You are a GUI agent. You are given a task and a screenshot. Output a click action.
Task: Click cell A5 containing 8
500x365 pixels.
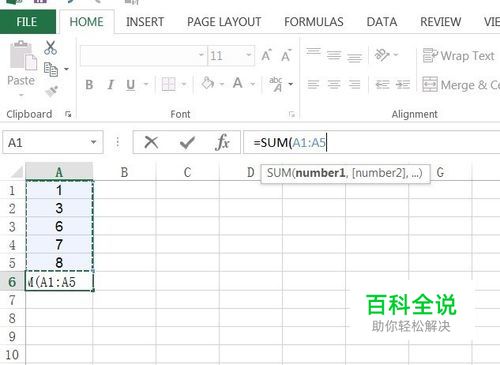pos(59,262)
